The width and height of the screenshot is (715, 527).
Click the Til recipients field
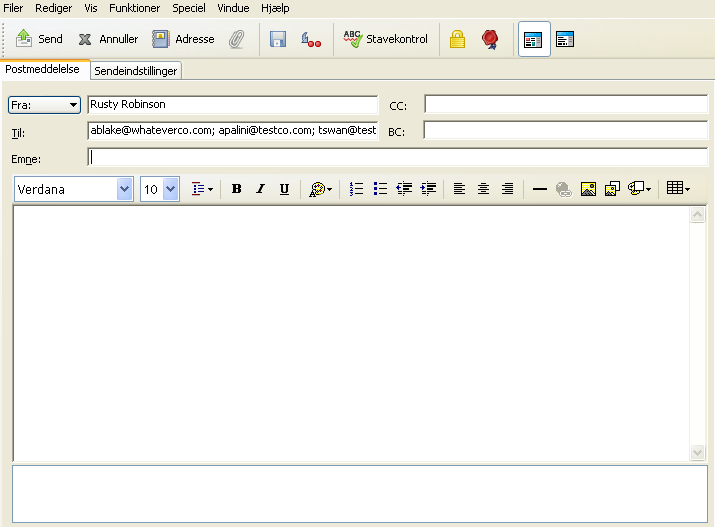coord(233,131)
